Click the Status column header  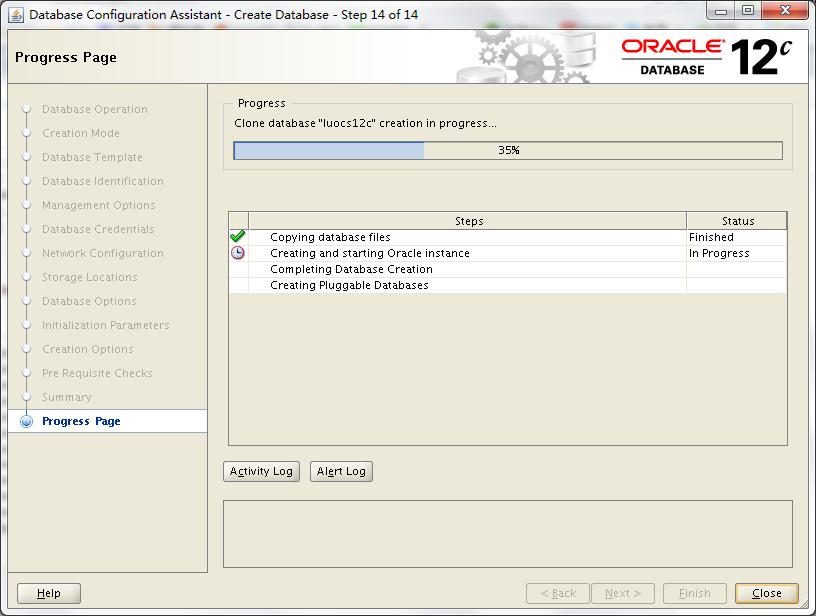(x=737, y=221)
